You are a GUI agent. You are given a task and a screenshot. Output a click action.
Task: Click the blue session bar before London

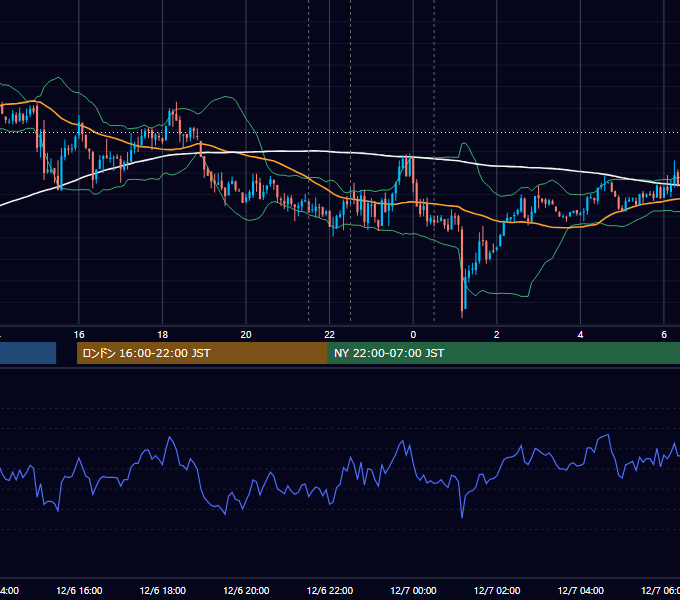click(x=28, y=353)
